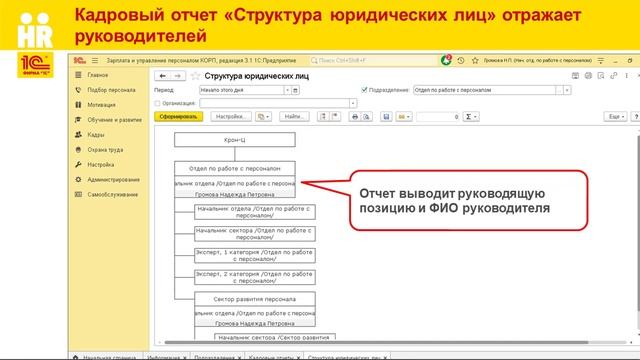Click the 1C logo in the application header
This screenshot has width=640, height=360.
pos(80,60)
